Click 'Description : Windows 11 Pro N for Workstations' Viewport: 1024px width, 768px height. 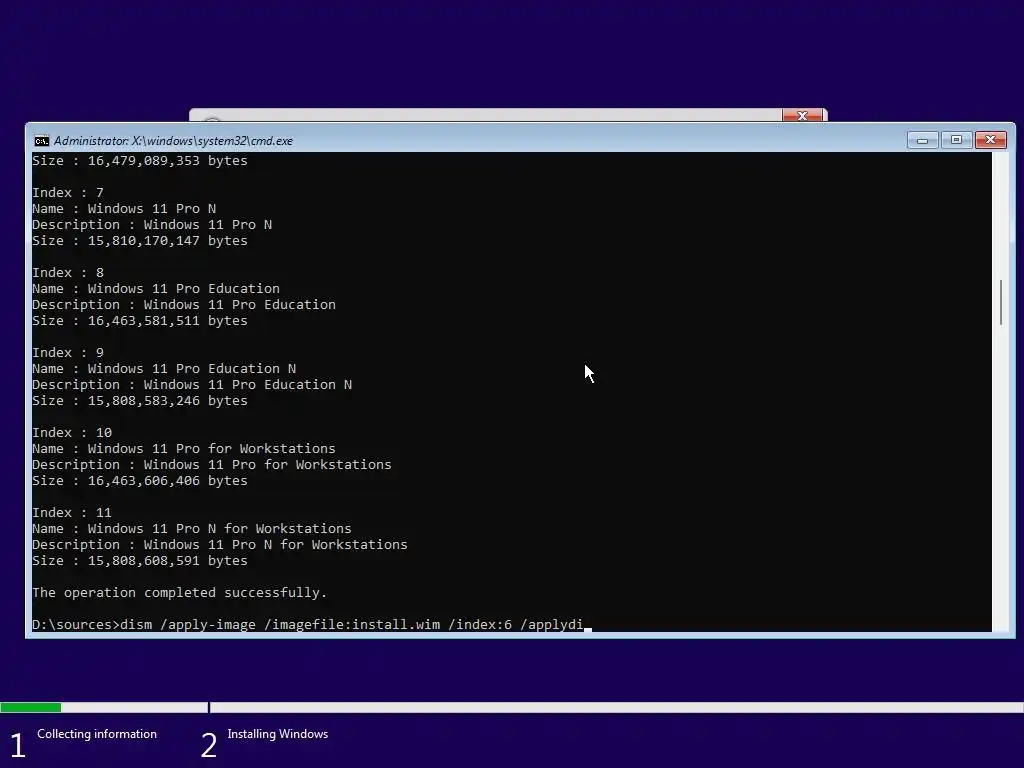point(220,545)
